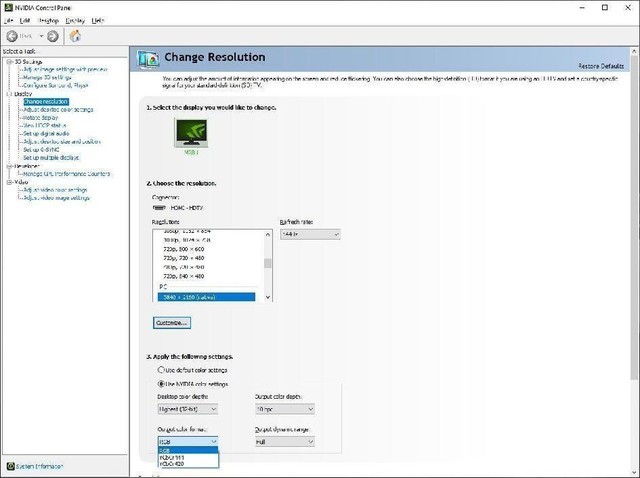Open Adjust video color settings
Image resolution: width=640 pixels, height=478 pixels.
55,190
